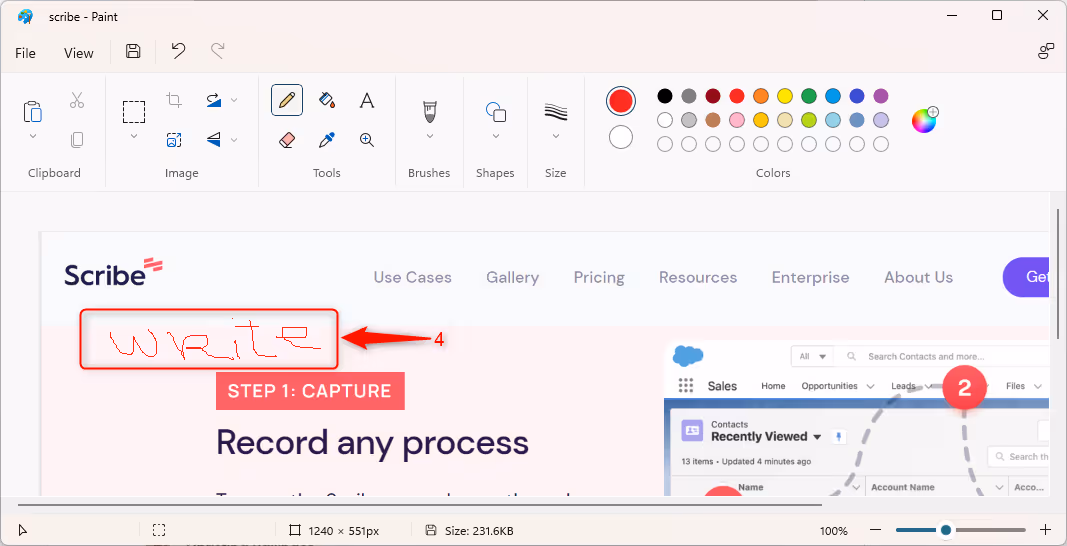
Task: Pick the green color swatch
Action: pyautogui.click(x=808, y=96)
